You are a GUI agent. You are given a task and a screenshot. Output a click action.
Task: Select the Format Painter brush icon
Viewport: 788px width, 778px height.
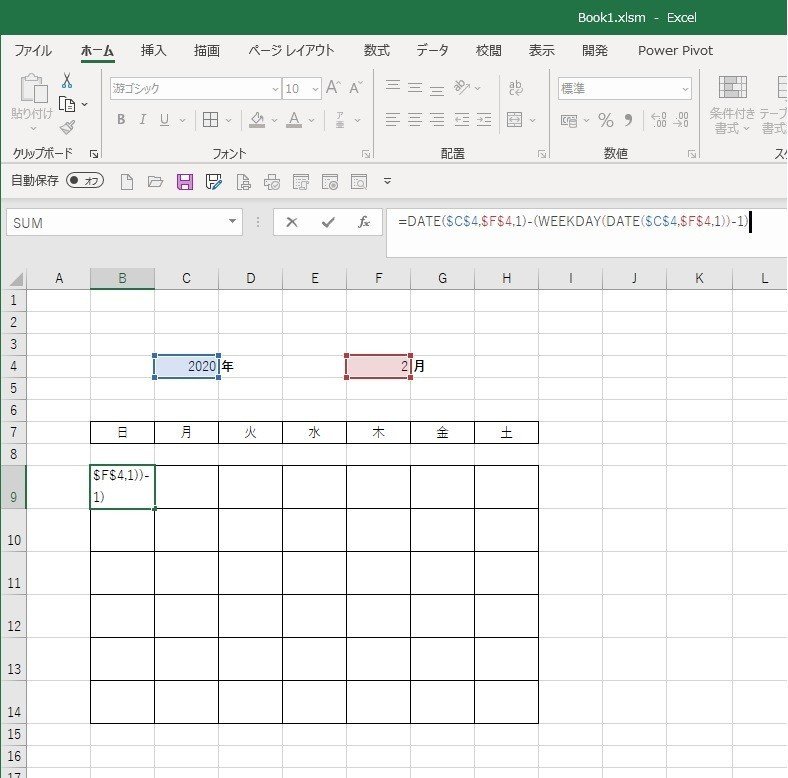pos(67,127)
